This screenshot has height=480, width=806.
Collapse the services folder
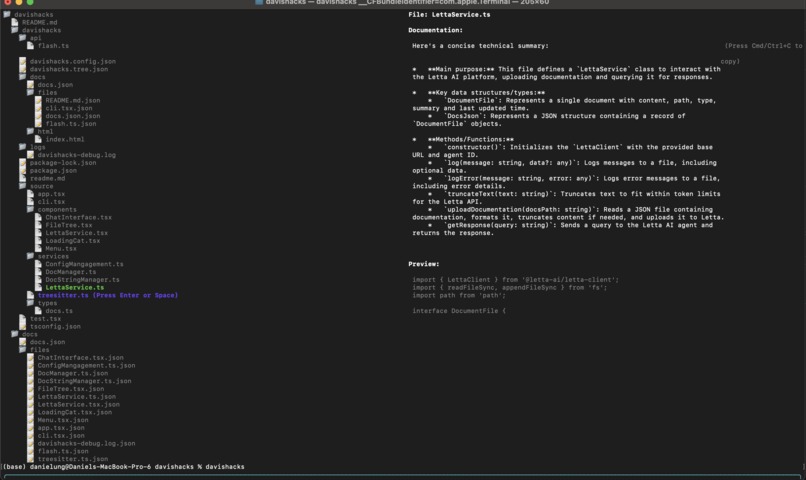click(30, 256)
